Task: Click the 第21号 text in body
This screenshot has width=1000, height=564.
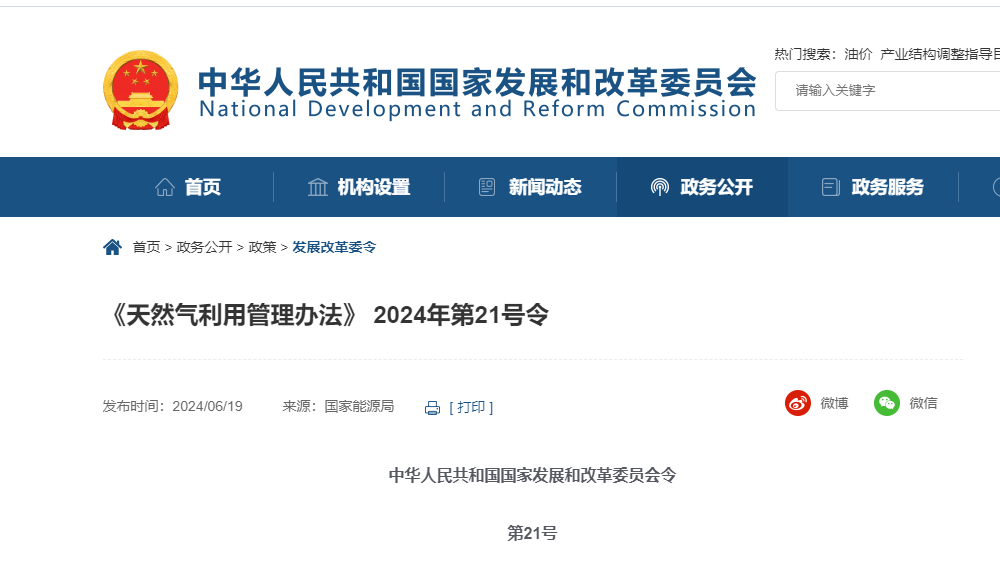Action: click(x=532, y=533)
